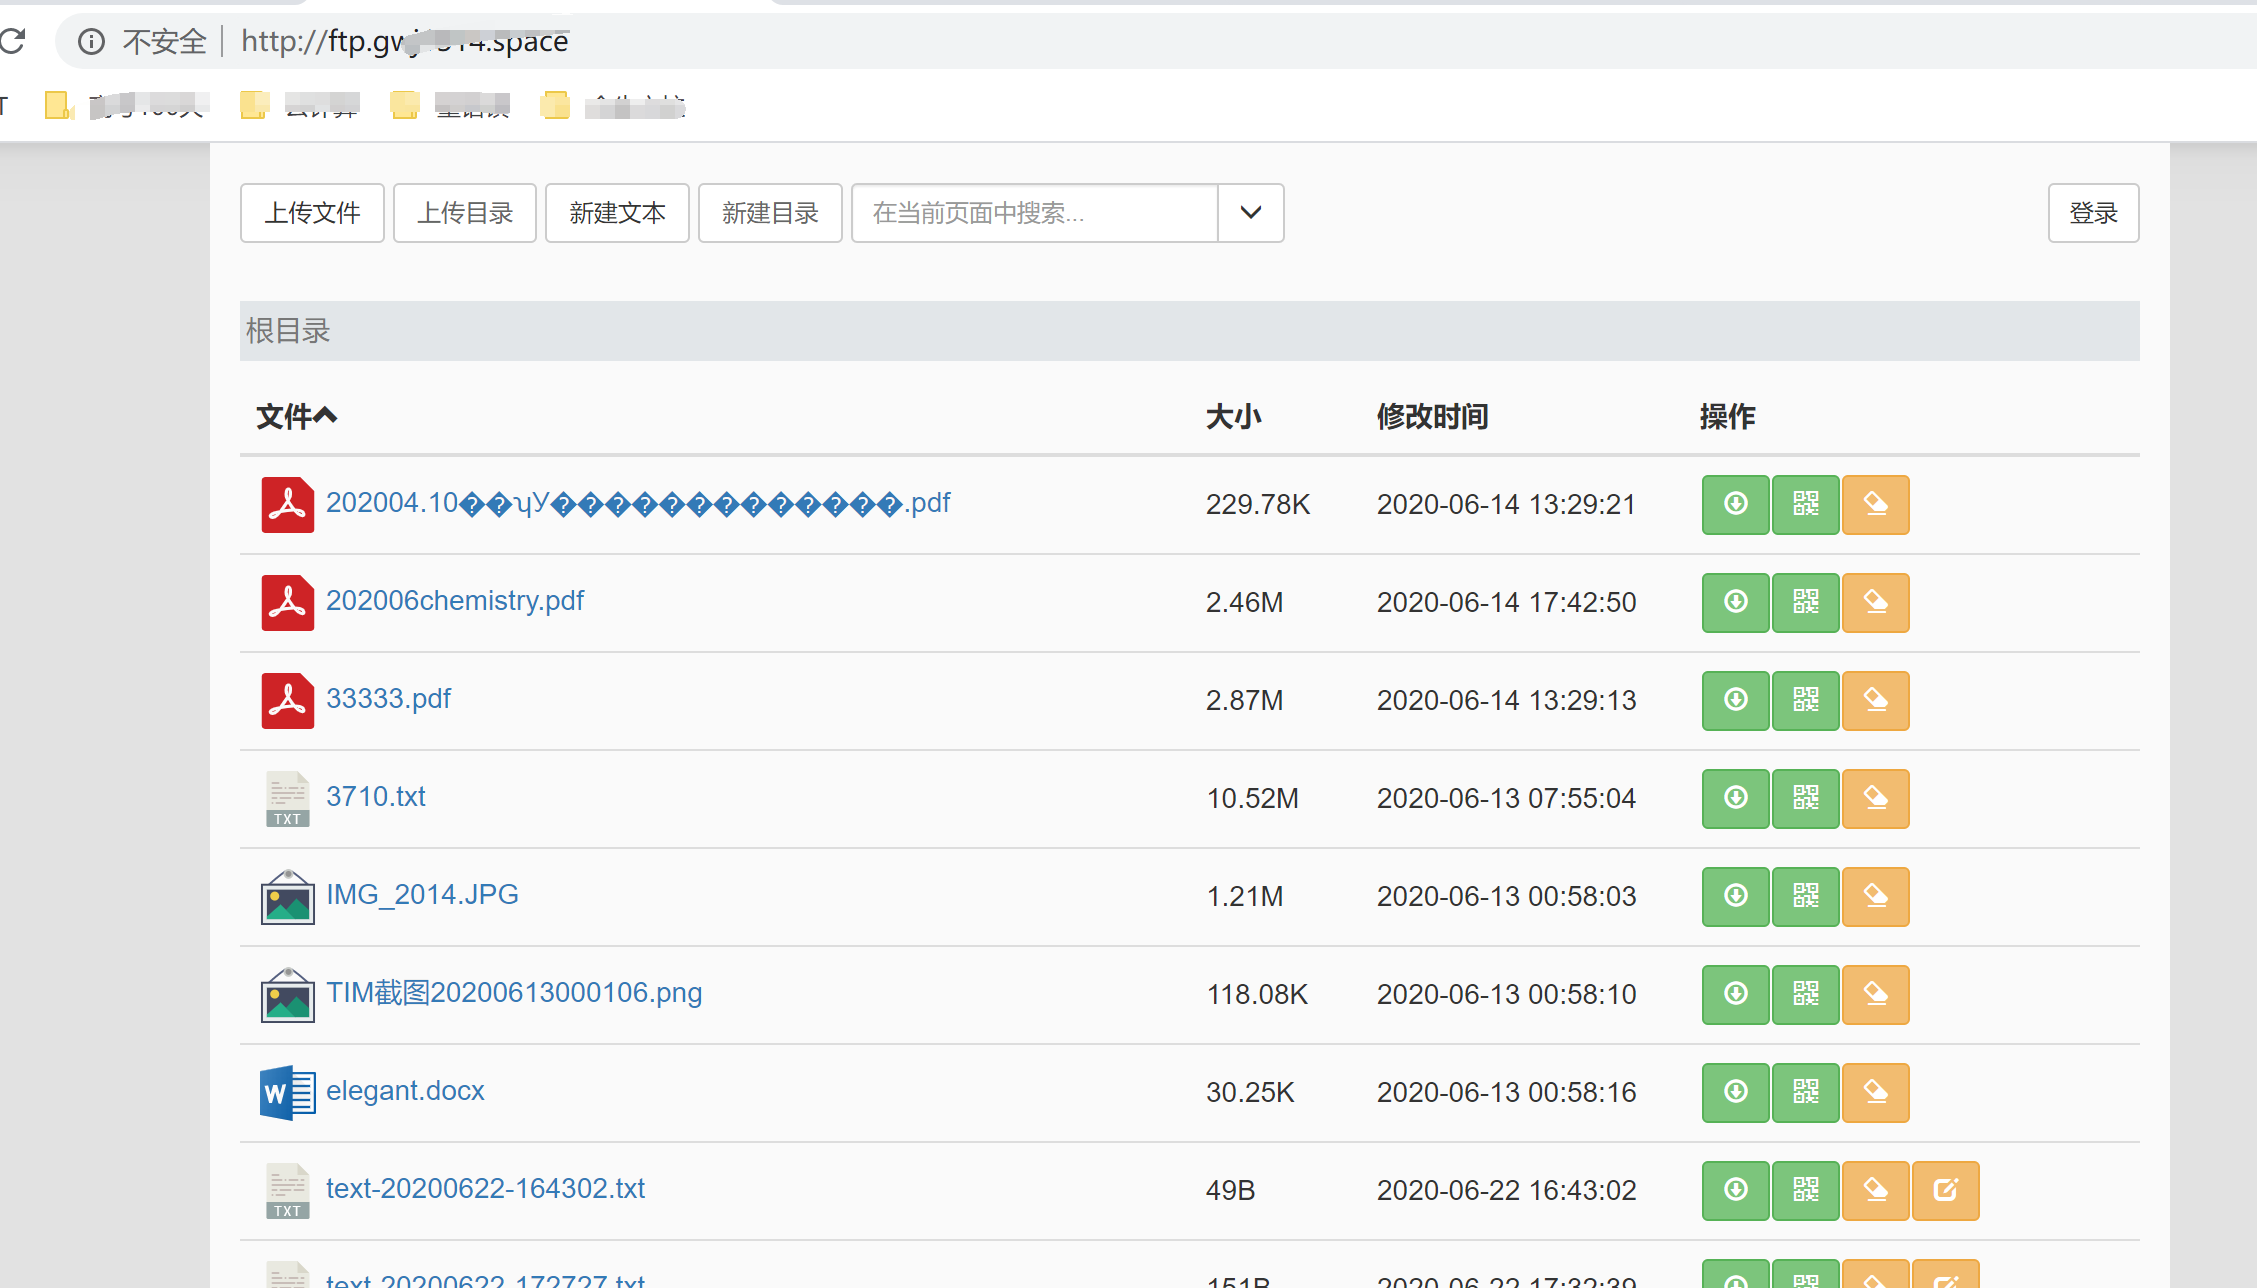Image resolution: width=2257 pixels, height=1288 pixels.
Task: Click the image icon beside IMG_2014.JPG
Action: [287, 896]
